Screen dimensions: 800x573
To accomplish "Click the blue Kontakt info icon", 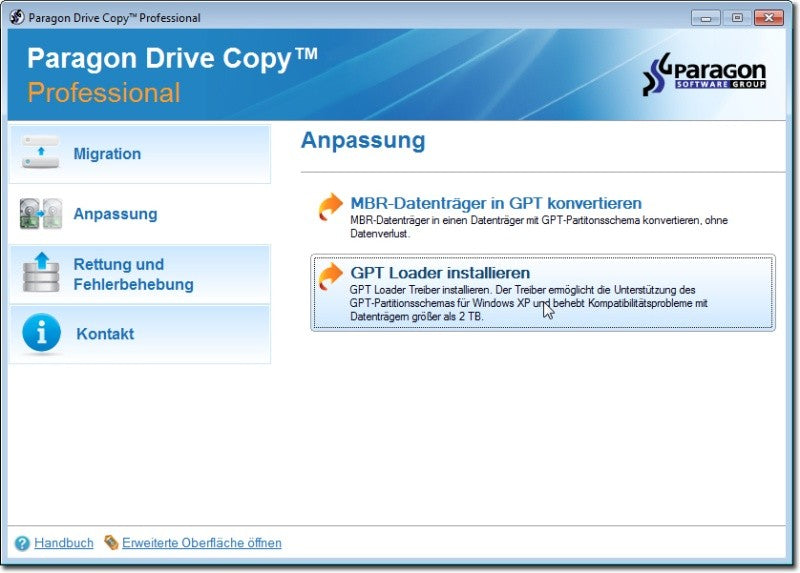I will click(x=41, y=333).
